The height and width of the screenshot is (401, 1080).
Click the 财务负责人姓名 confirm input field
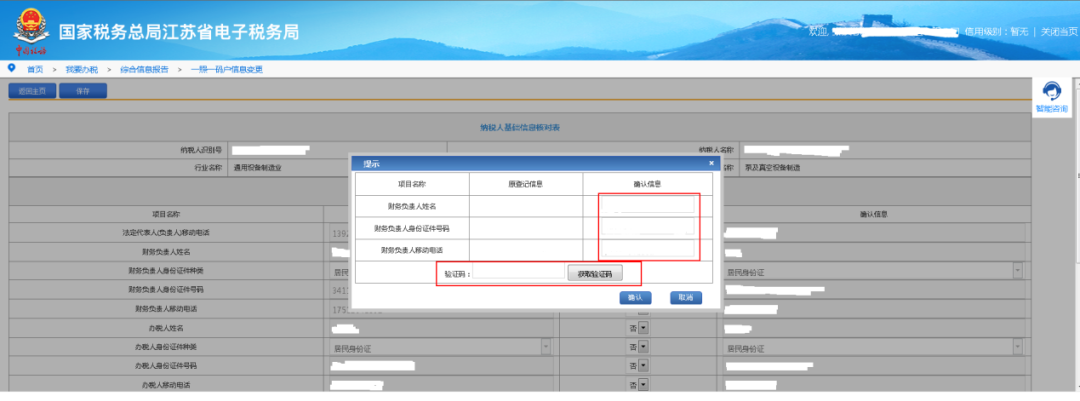click(647, 205)
